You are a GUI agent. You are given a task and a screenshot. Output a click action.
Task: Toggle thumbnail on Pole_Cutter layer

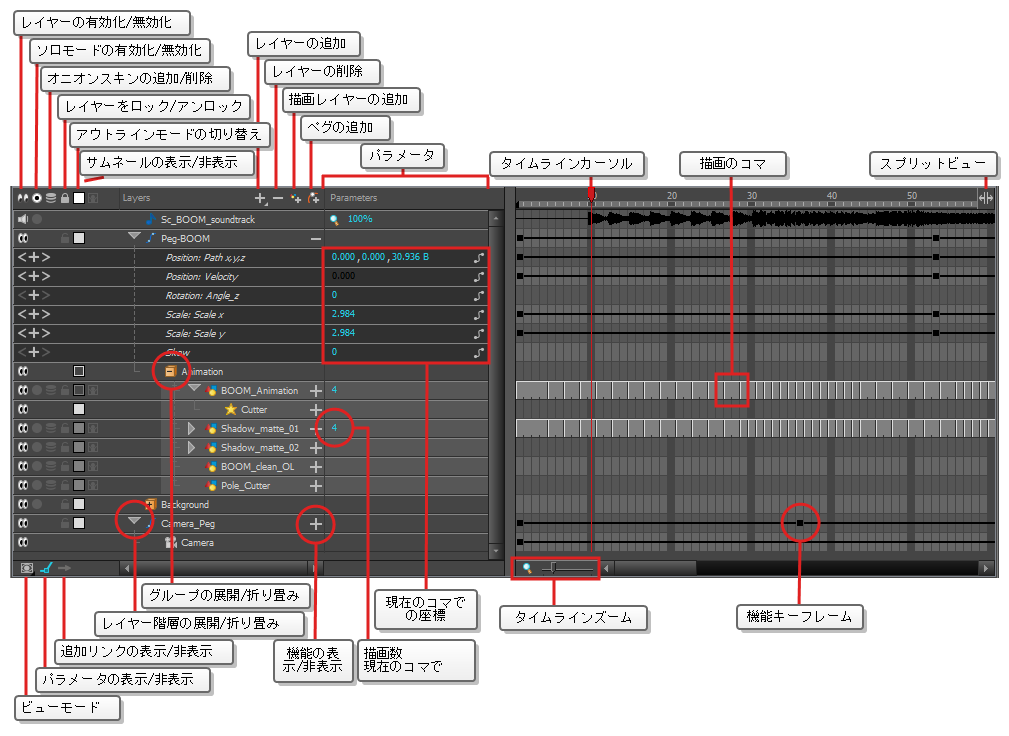click(93, 485)
